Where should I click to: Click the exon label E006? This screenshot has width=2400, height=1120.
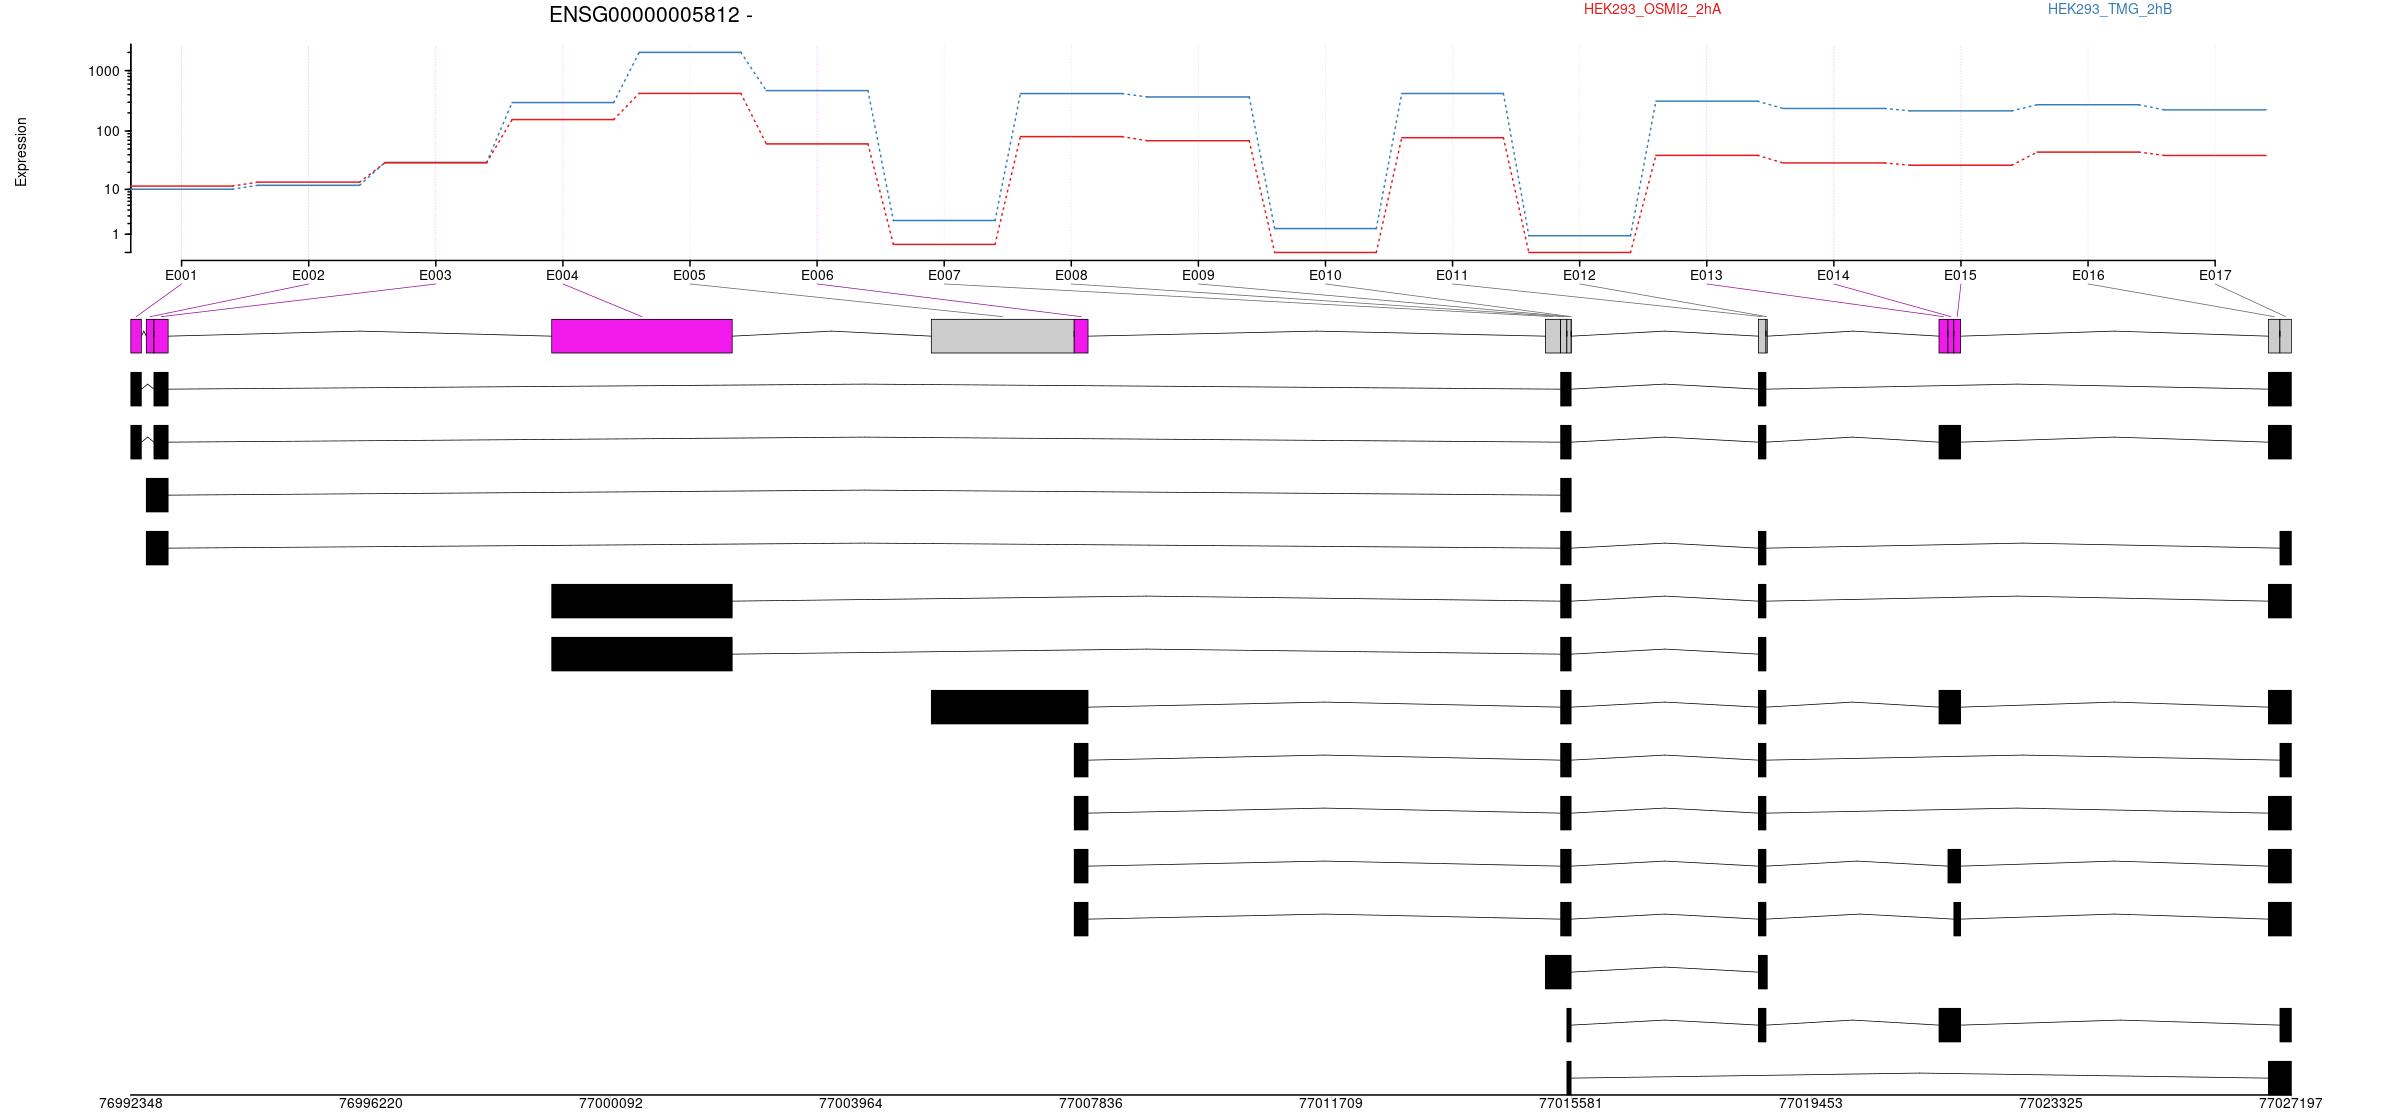pyautogui.click(x=817, y=275)
